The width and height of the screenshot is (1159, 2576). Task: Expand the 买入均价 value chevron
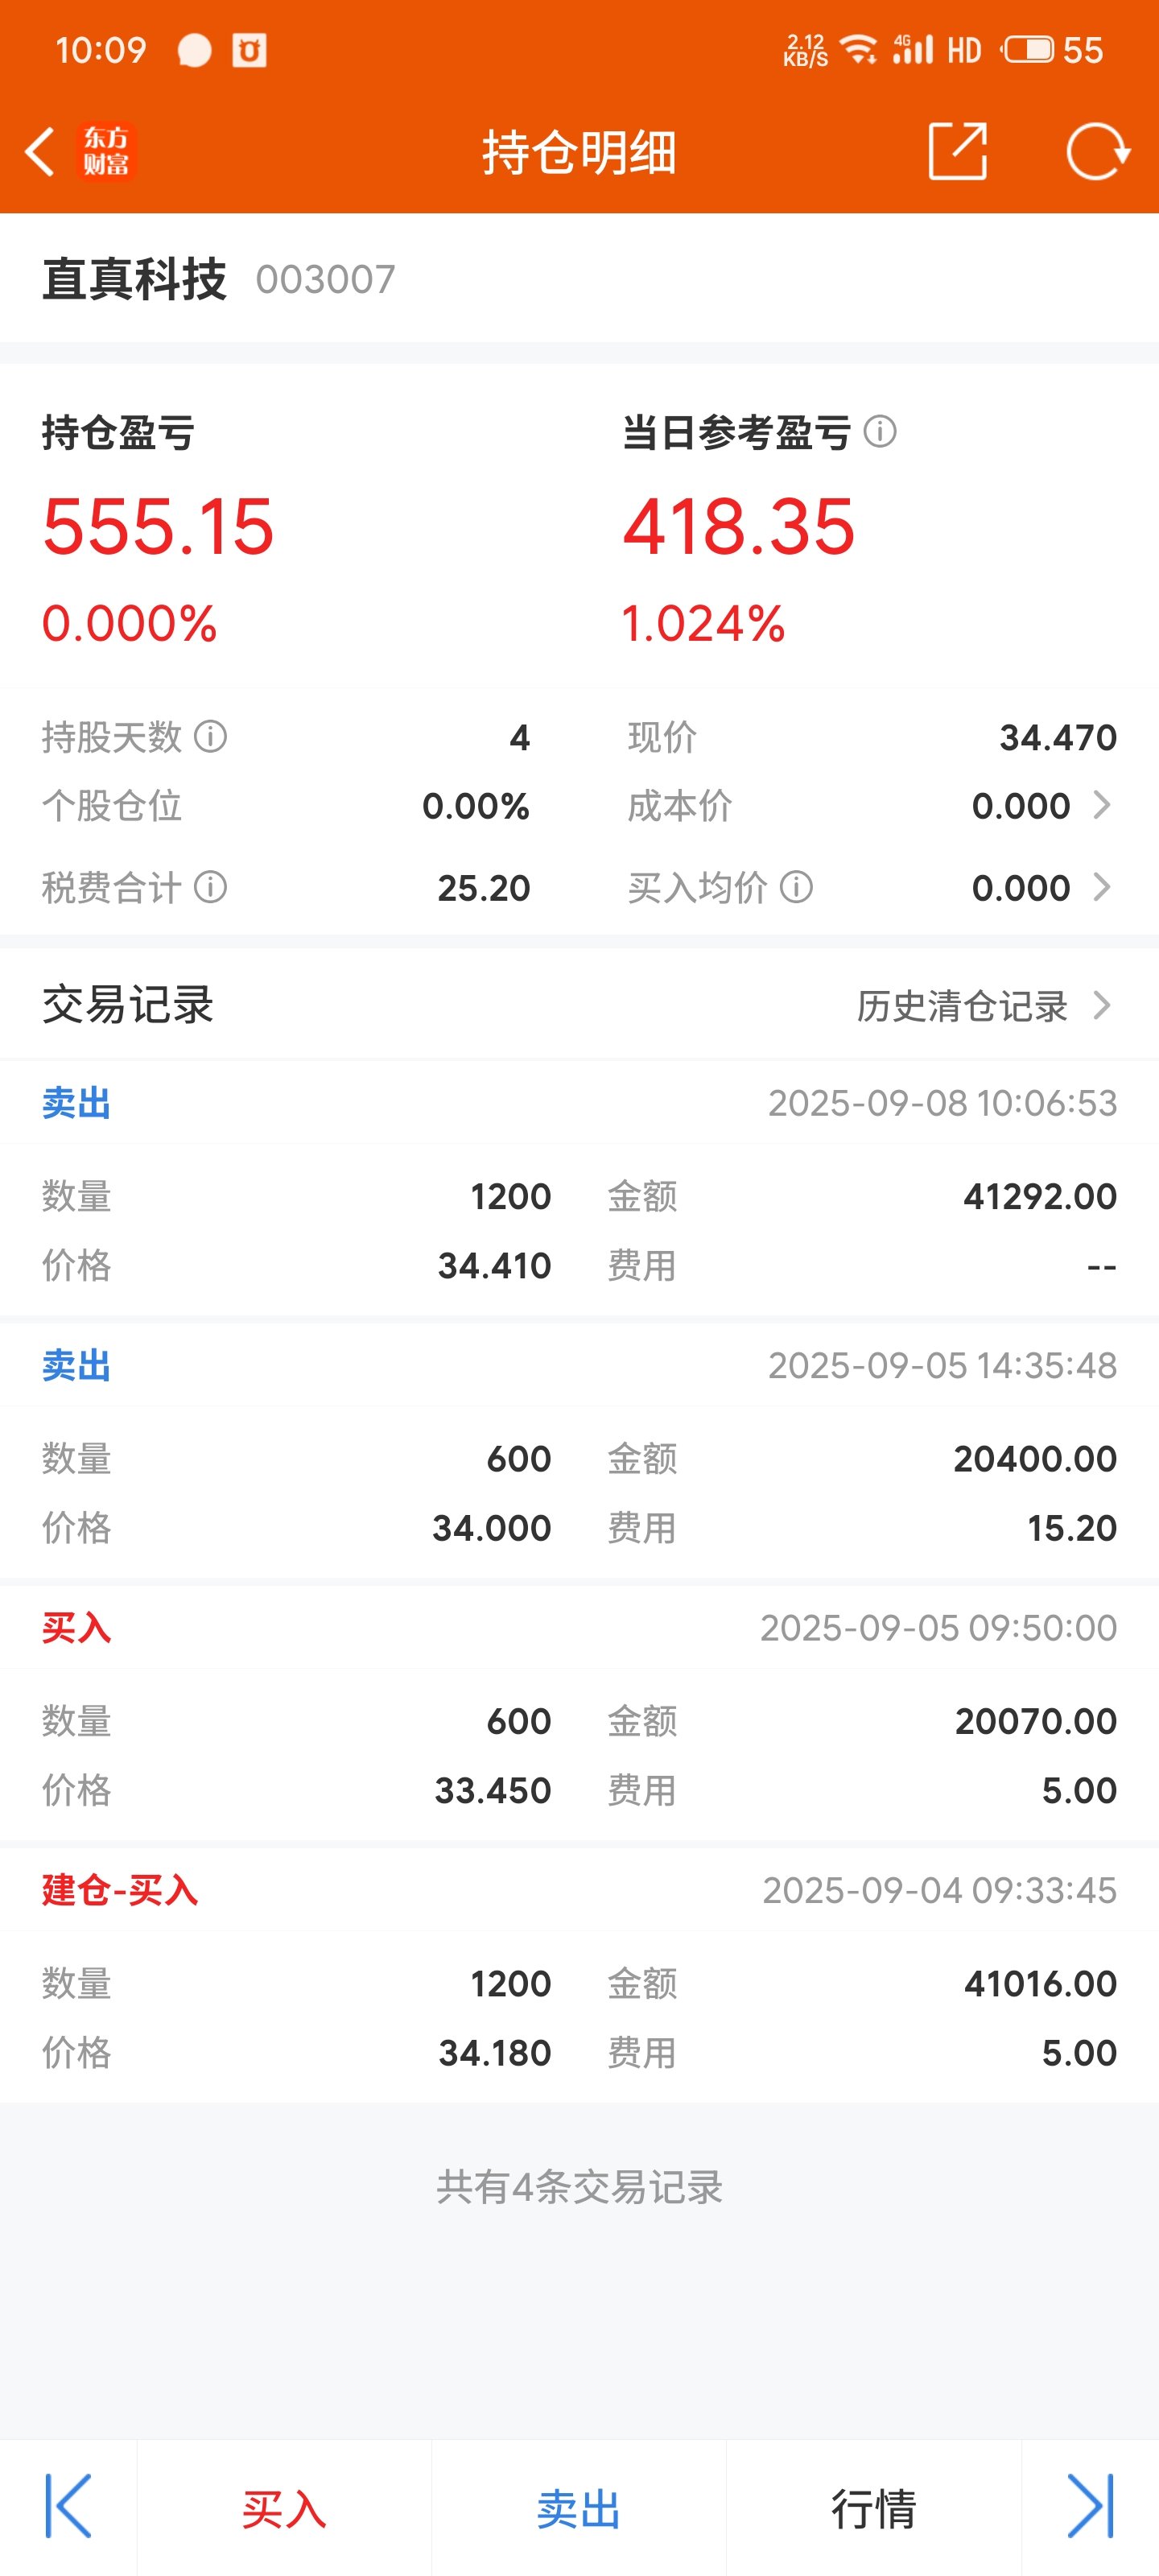coord(1102,887)
